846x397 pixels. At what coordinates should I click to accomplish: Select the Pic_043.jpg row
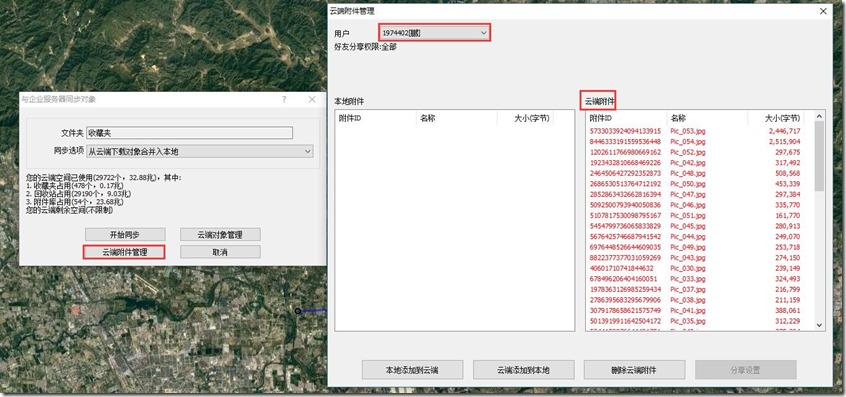pos(700,257)
